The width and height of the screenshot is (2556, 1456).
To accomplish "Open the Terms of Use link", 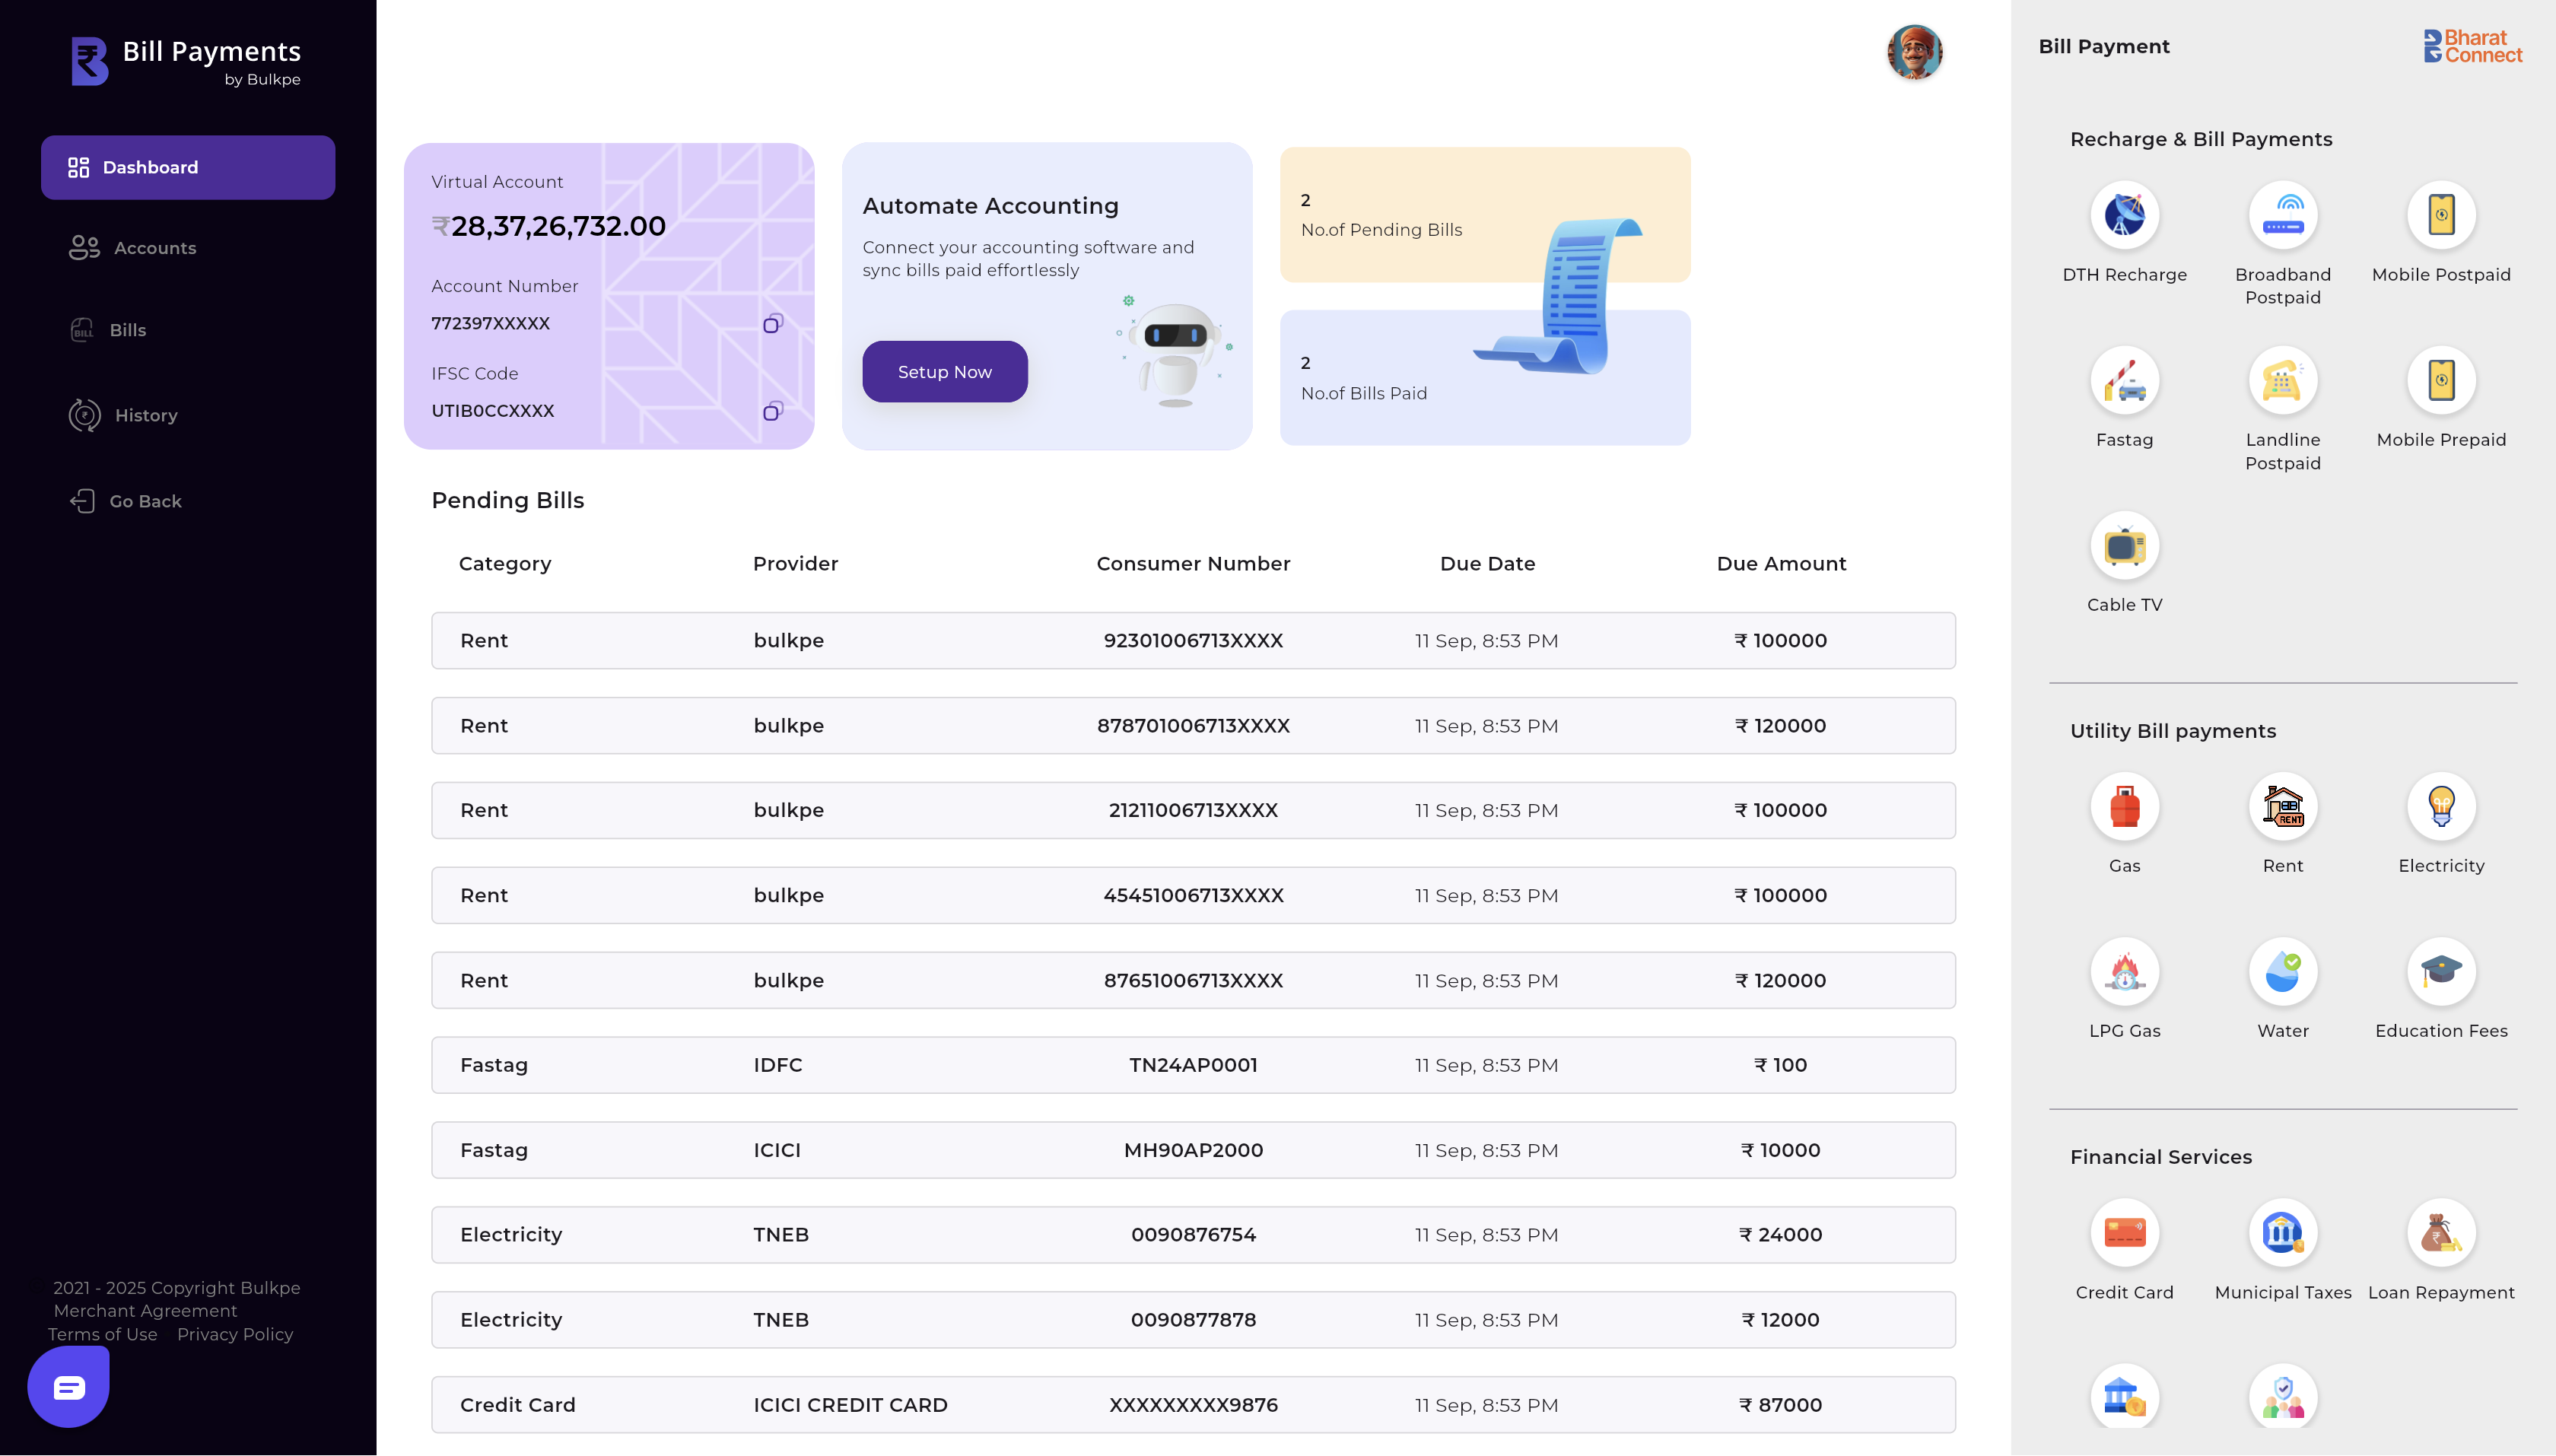I will [x=103, y=1334].
